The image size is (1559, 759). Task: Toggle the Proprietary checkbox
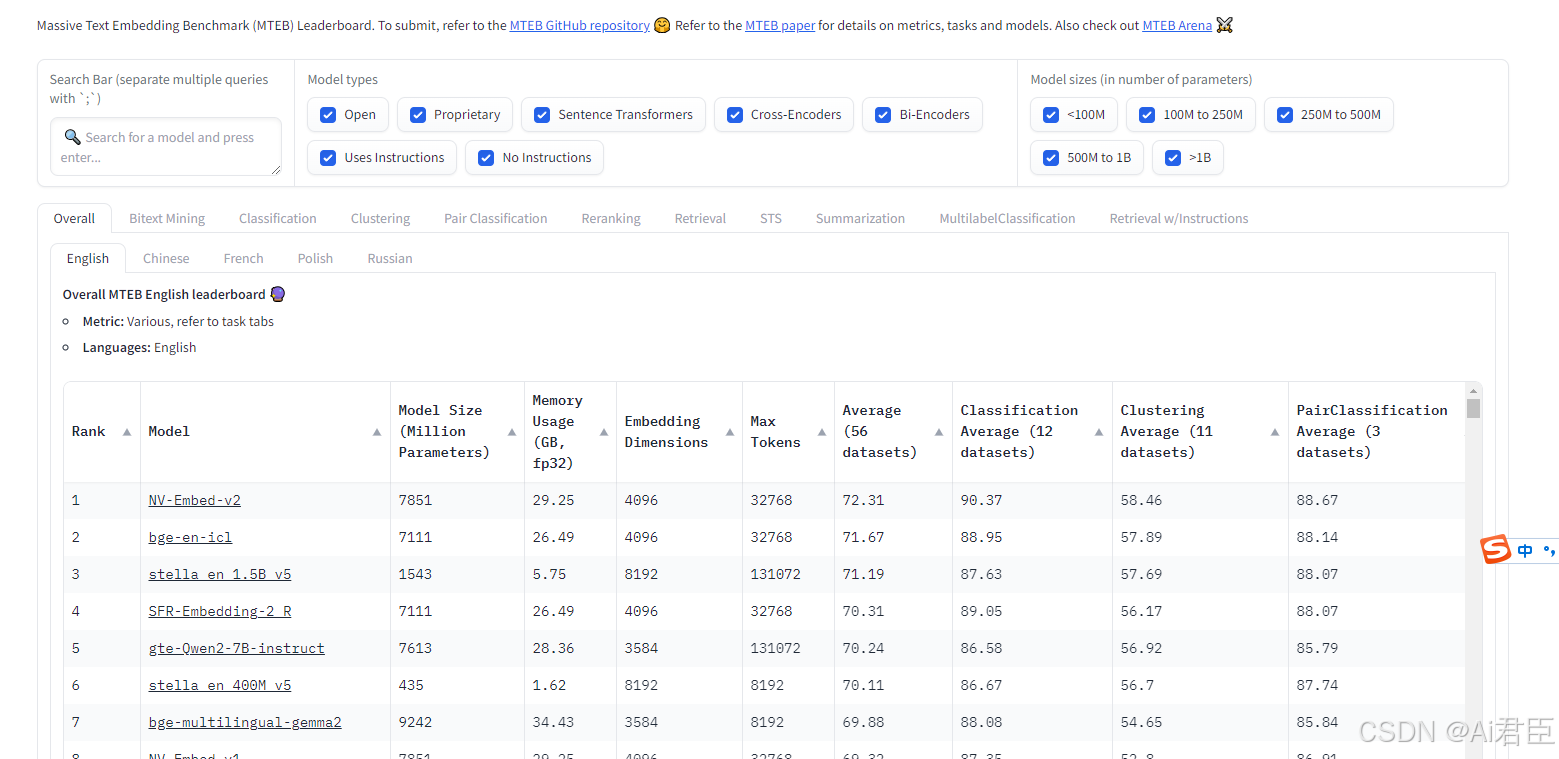coord(418,115)
